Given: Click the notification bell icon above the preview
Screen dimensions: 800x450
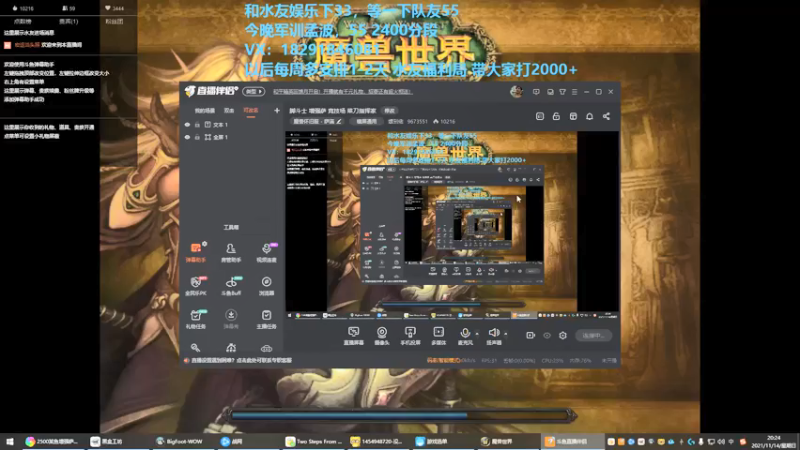Looking at the screenshot, I should (589, 116).
